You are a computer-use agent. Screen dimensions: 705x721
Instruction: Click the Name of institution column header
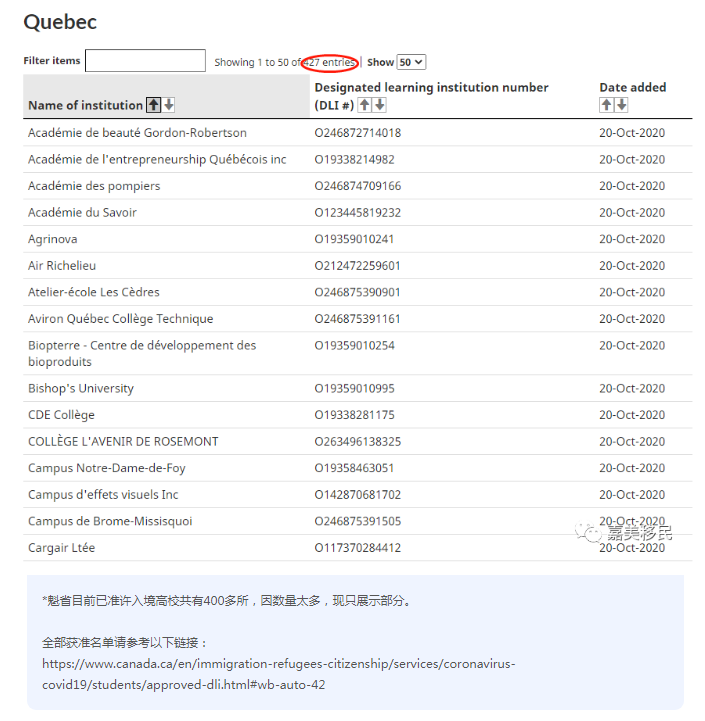[x=85, y=105]
